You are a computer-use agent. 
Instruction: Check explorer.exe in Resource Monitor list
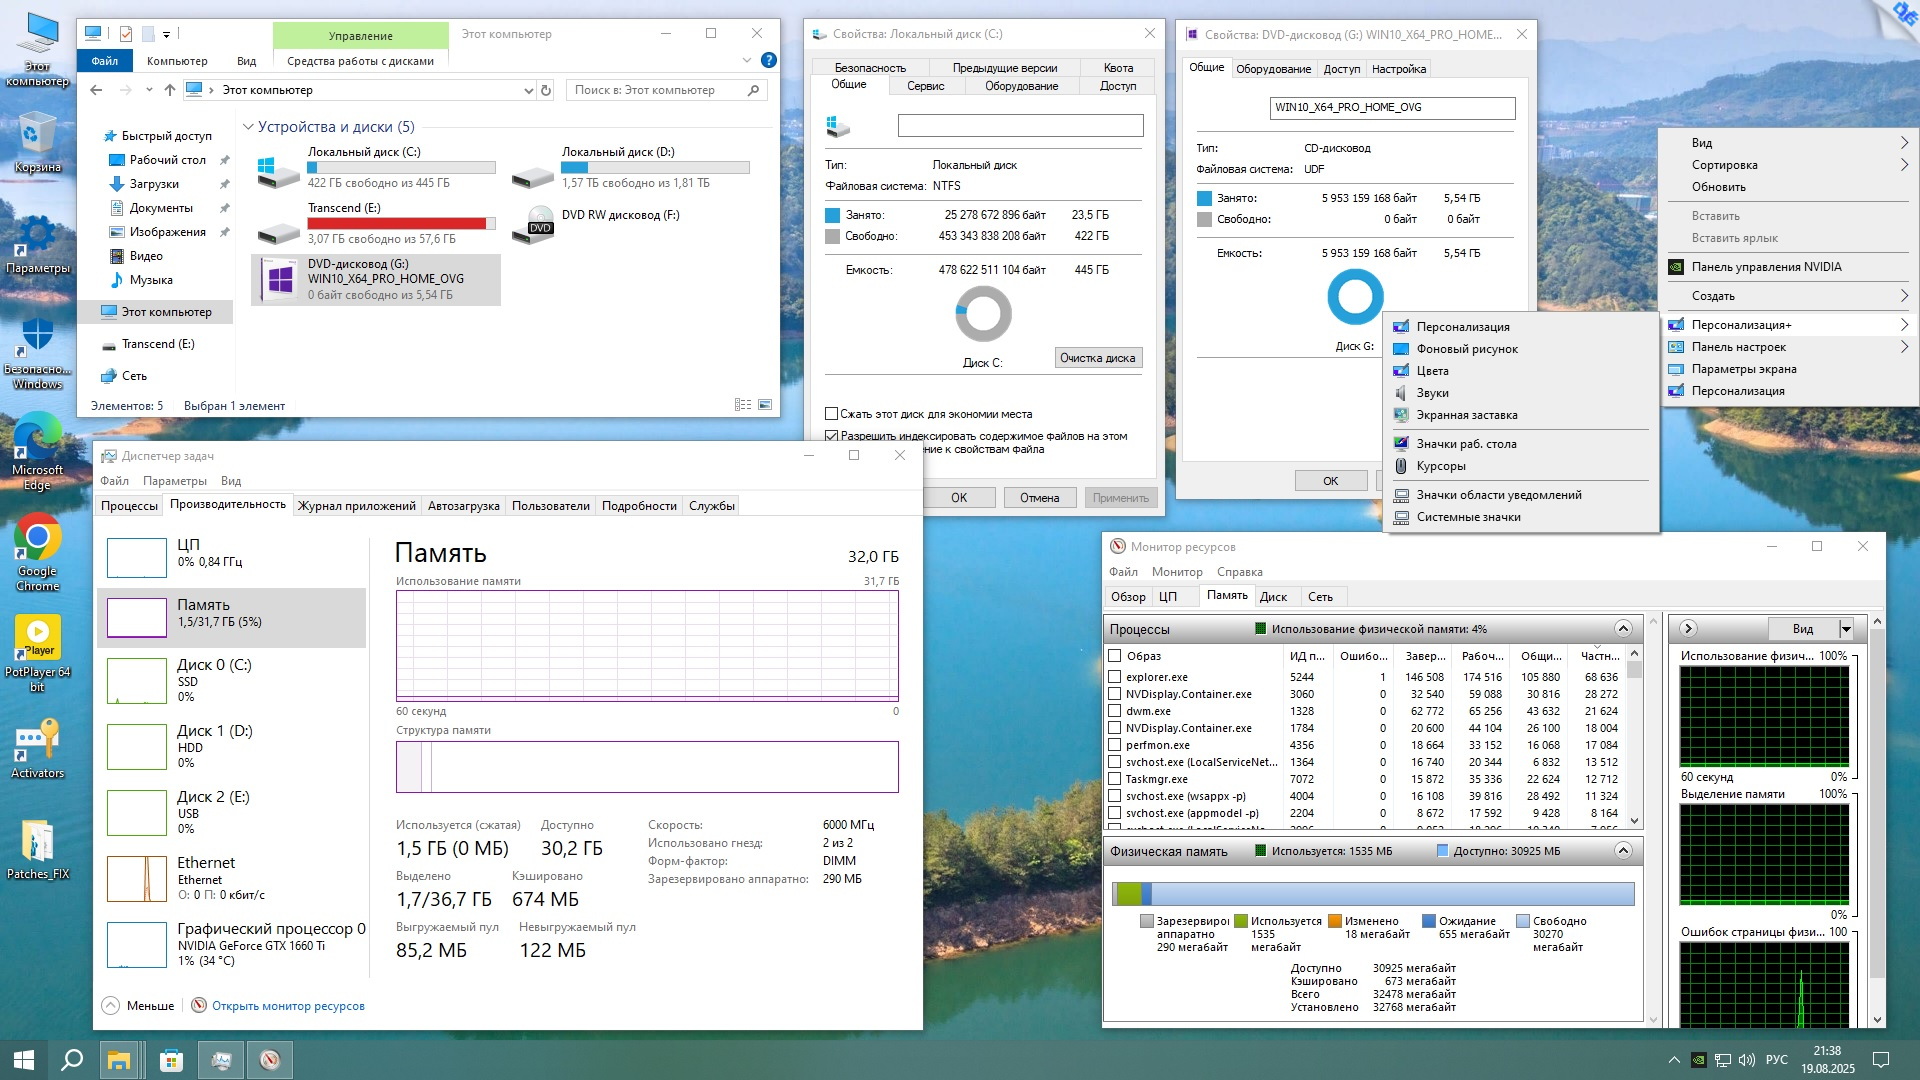pyautogui.click(x=1114, y=677)
